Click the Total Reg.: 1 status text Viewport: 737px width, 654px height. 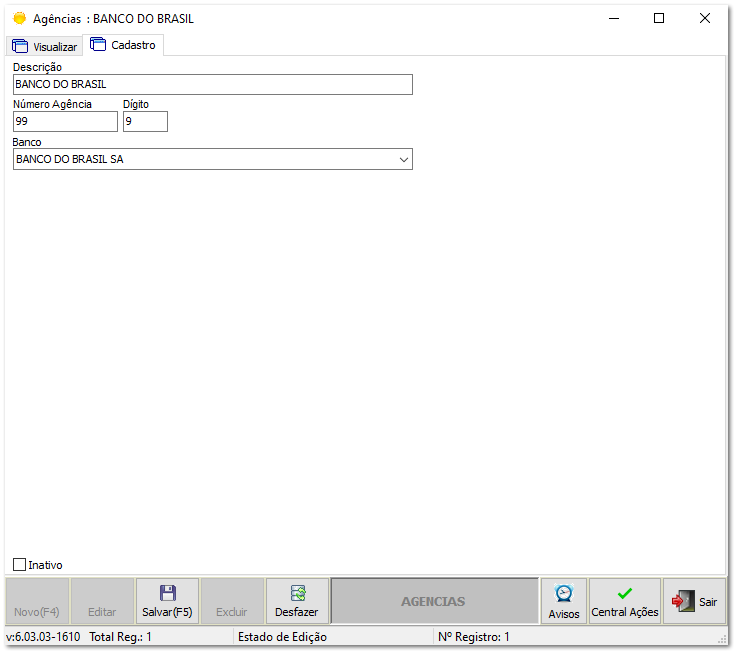(x=120, y=637)
